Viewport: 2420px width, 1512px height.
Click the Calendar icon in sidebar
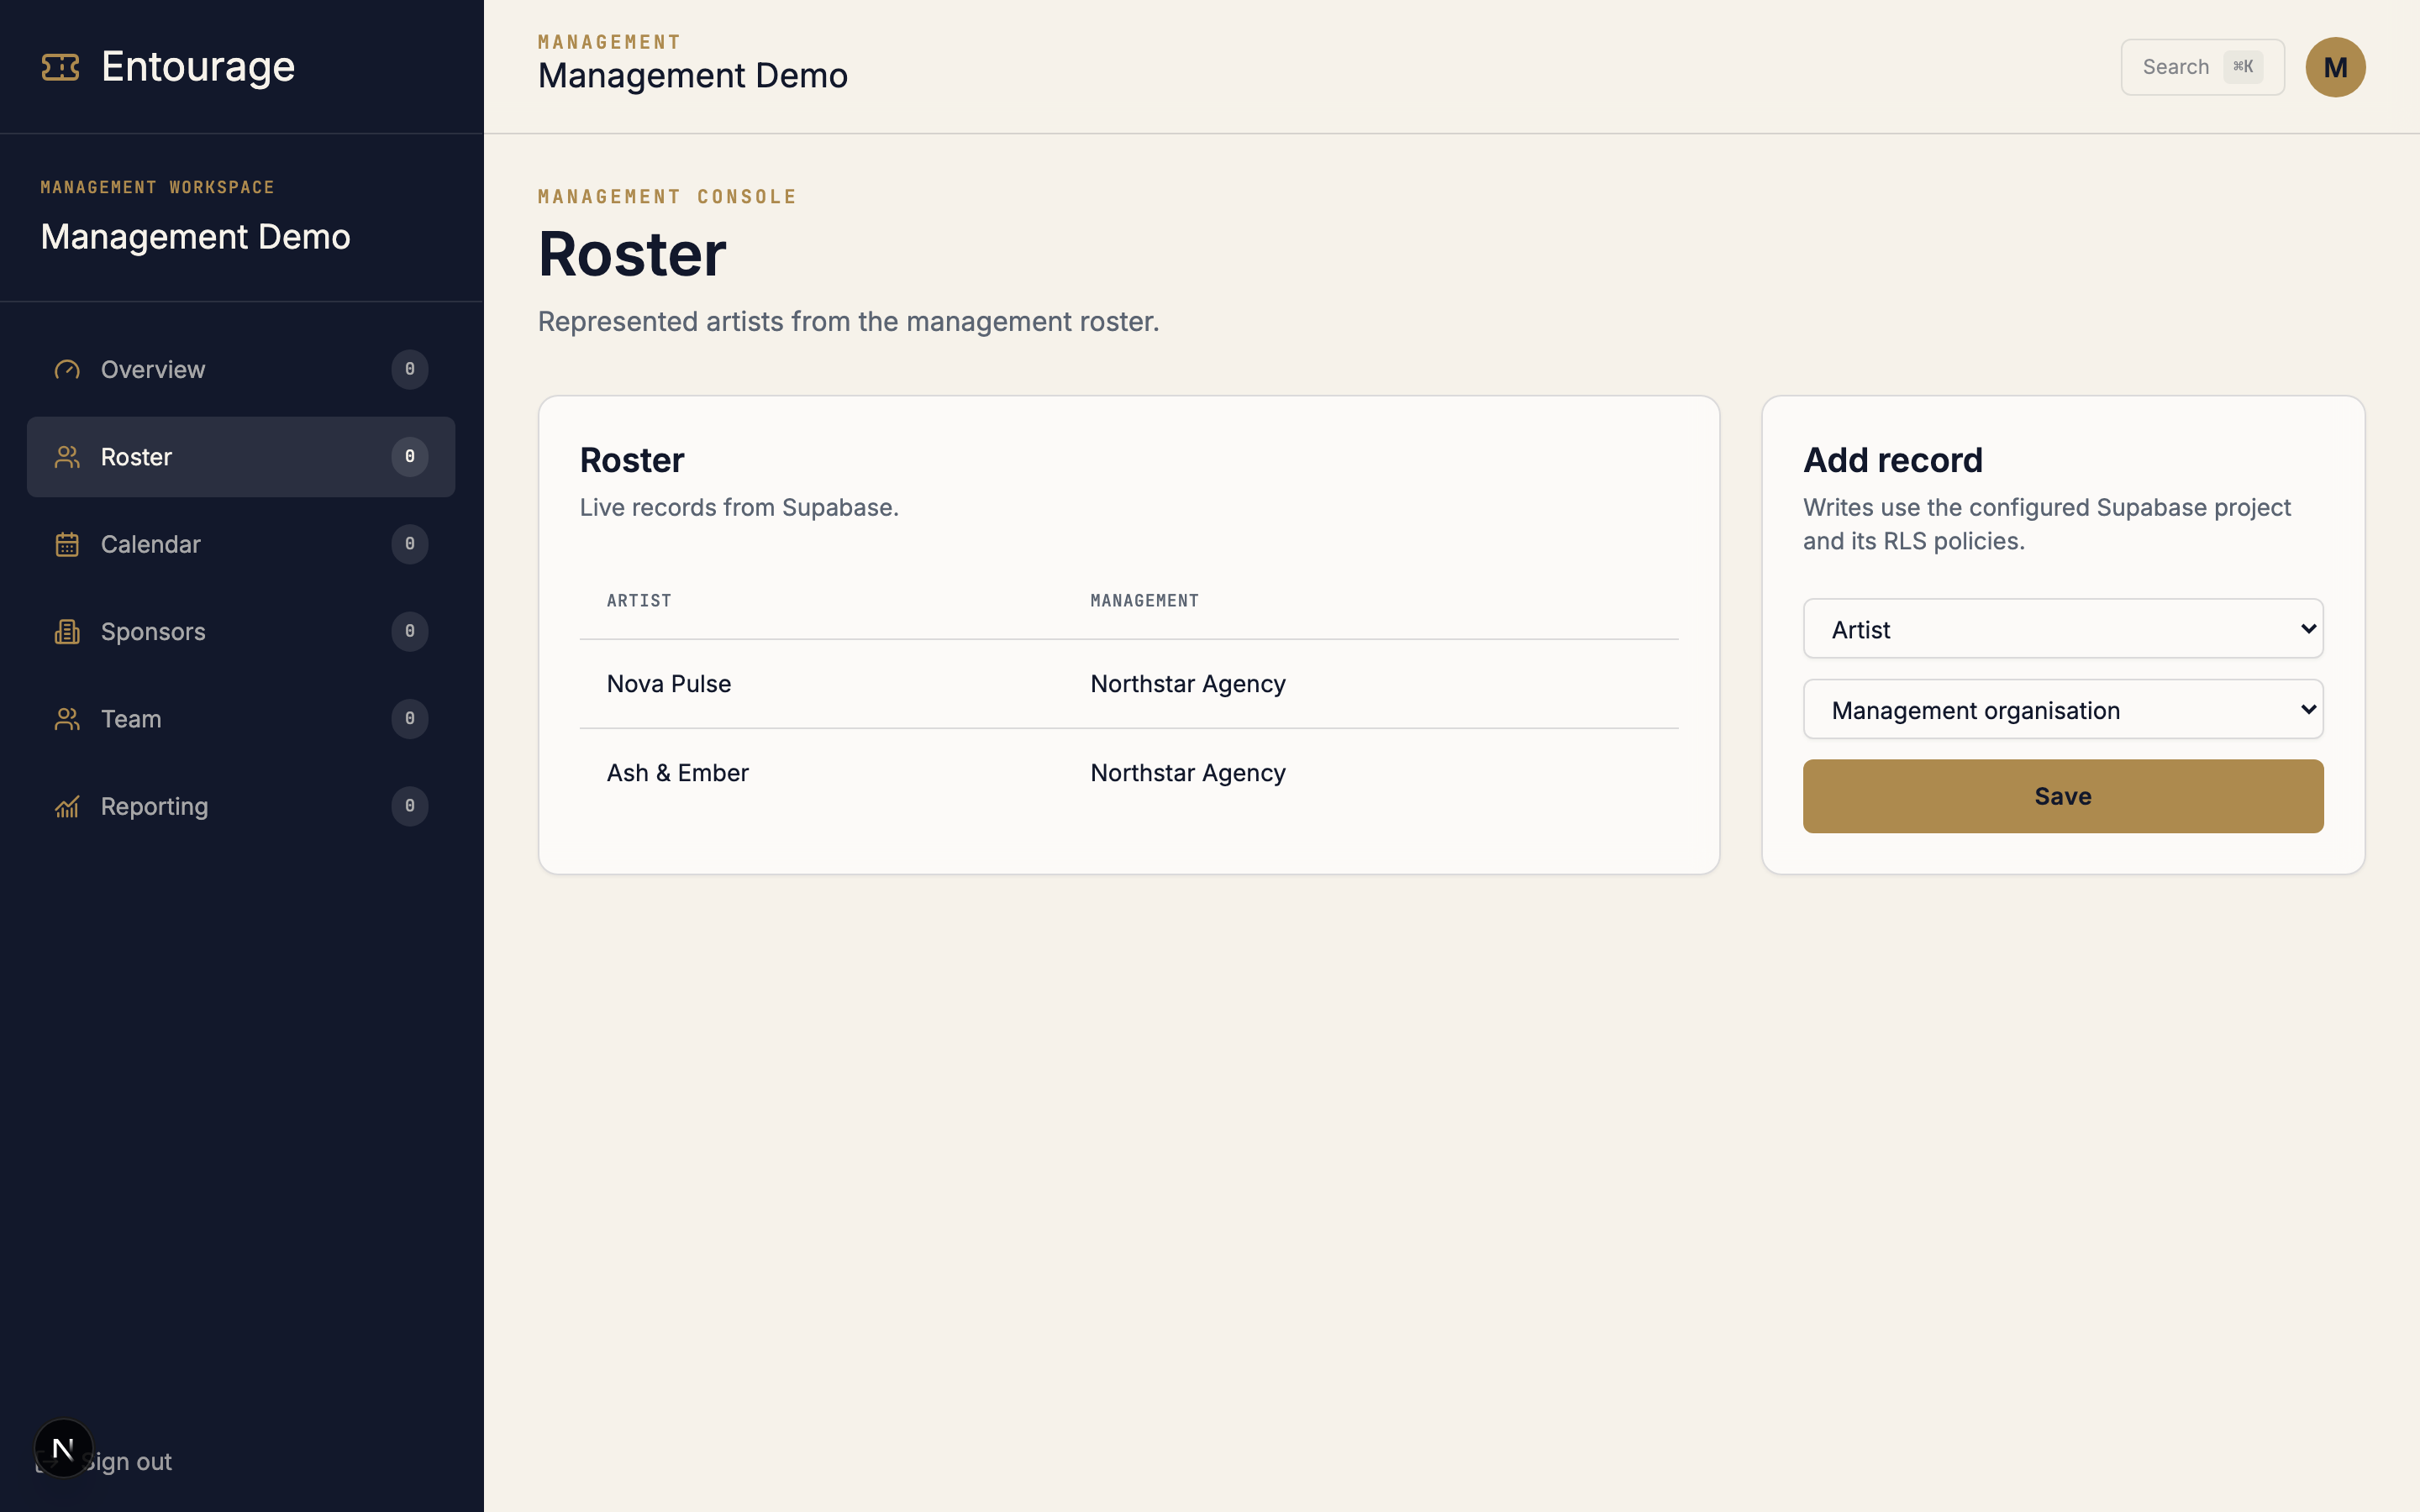67,544
